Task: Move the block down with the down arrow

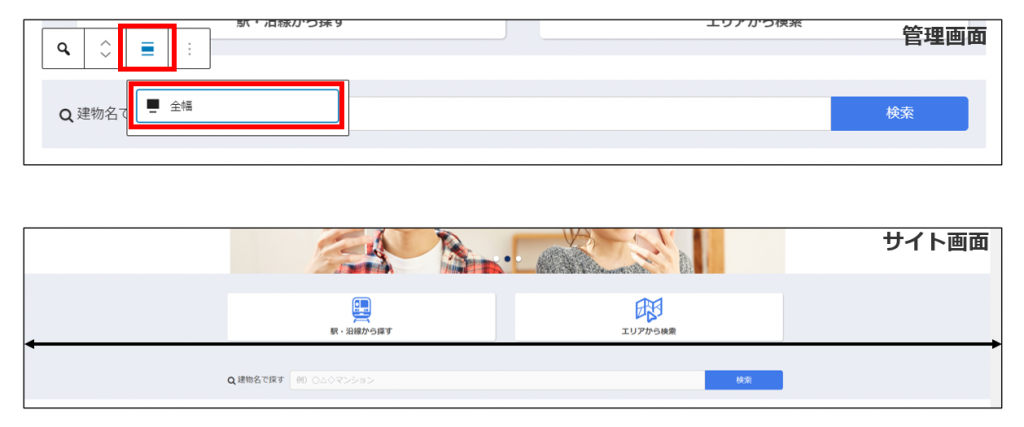Action: 105,56
